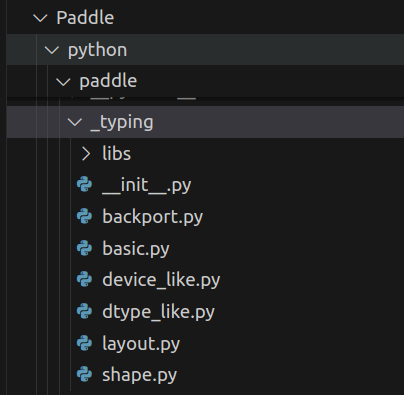Click the Python icon beside backport.py
Viewport: 404px width, 395px height.
pos(84,216)
